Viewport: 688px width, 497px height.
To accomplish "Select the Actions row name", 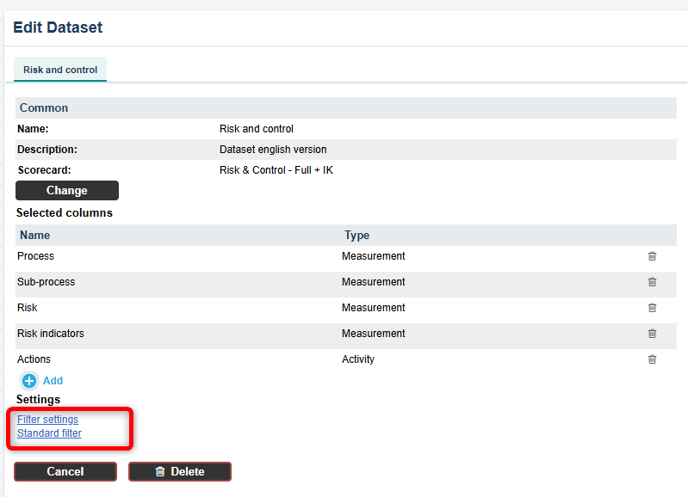I will 34,360.
